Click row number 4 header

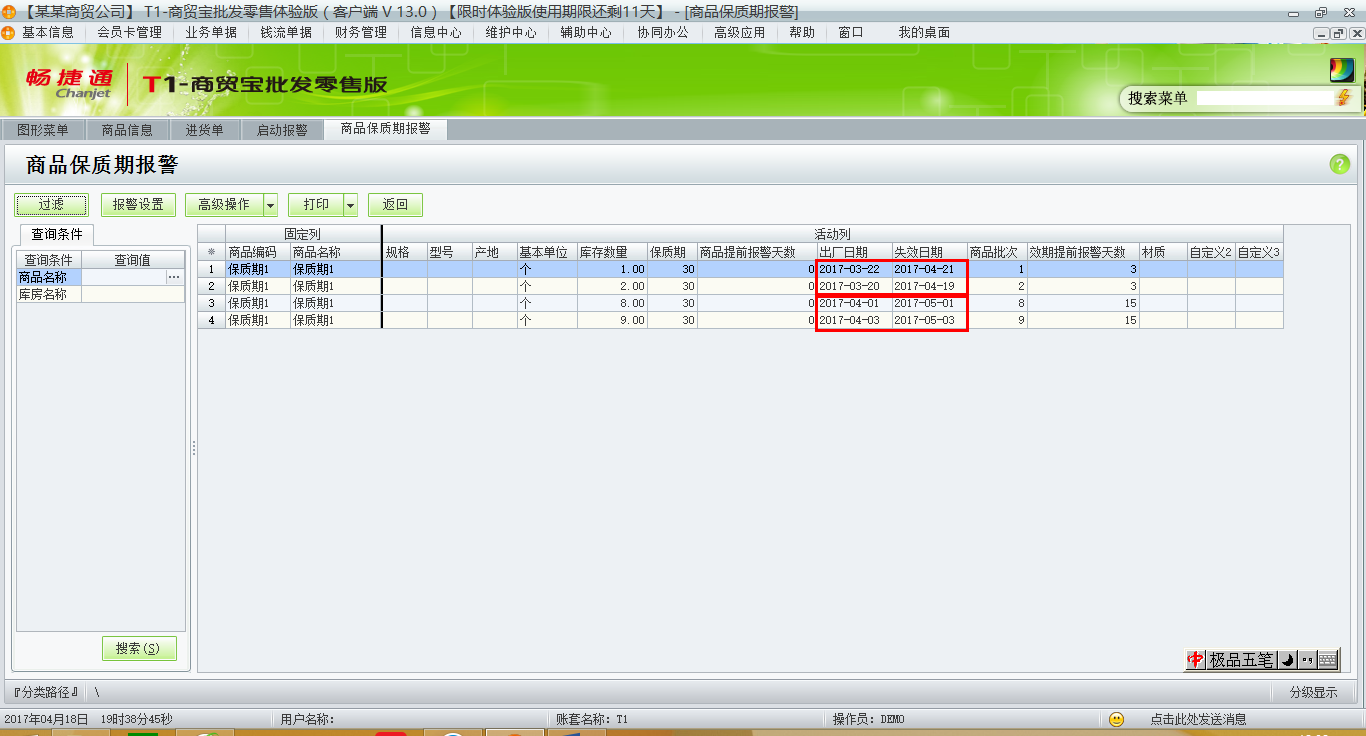tap(211, 320)
